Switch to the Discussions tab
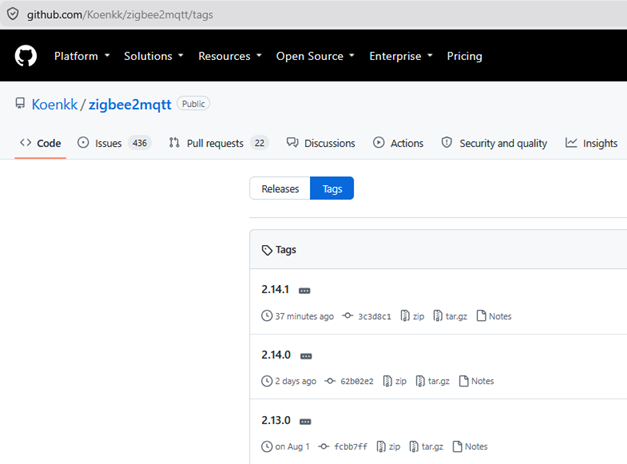 tap(321, 143)
